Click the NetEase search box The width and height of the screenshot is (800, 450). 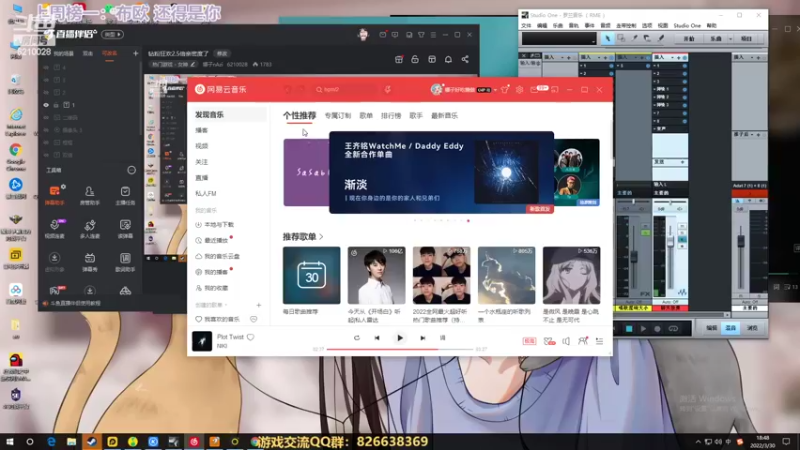pyautogui.click(x=347, y=89)
